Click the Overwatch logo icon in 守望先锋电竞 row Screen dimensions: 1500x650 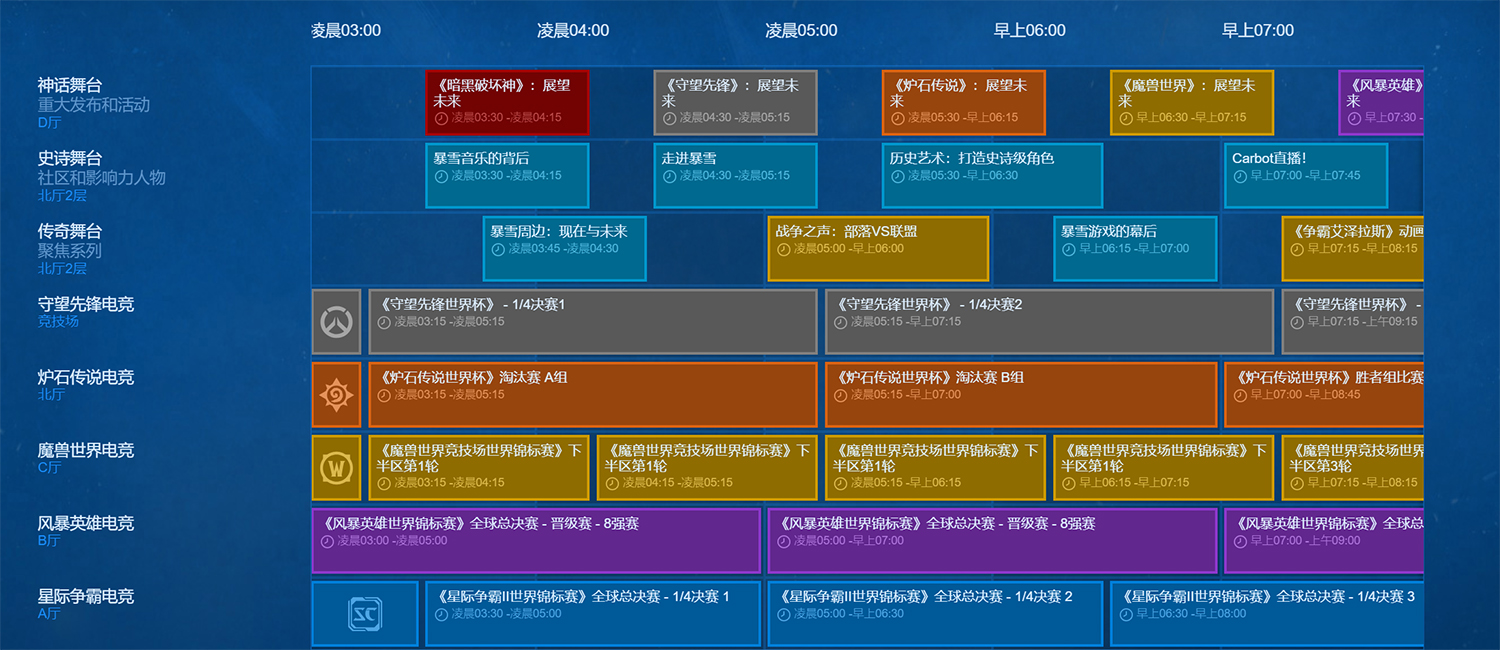[x=336, y=322]
